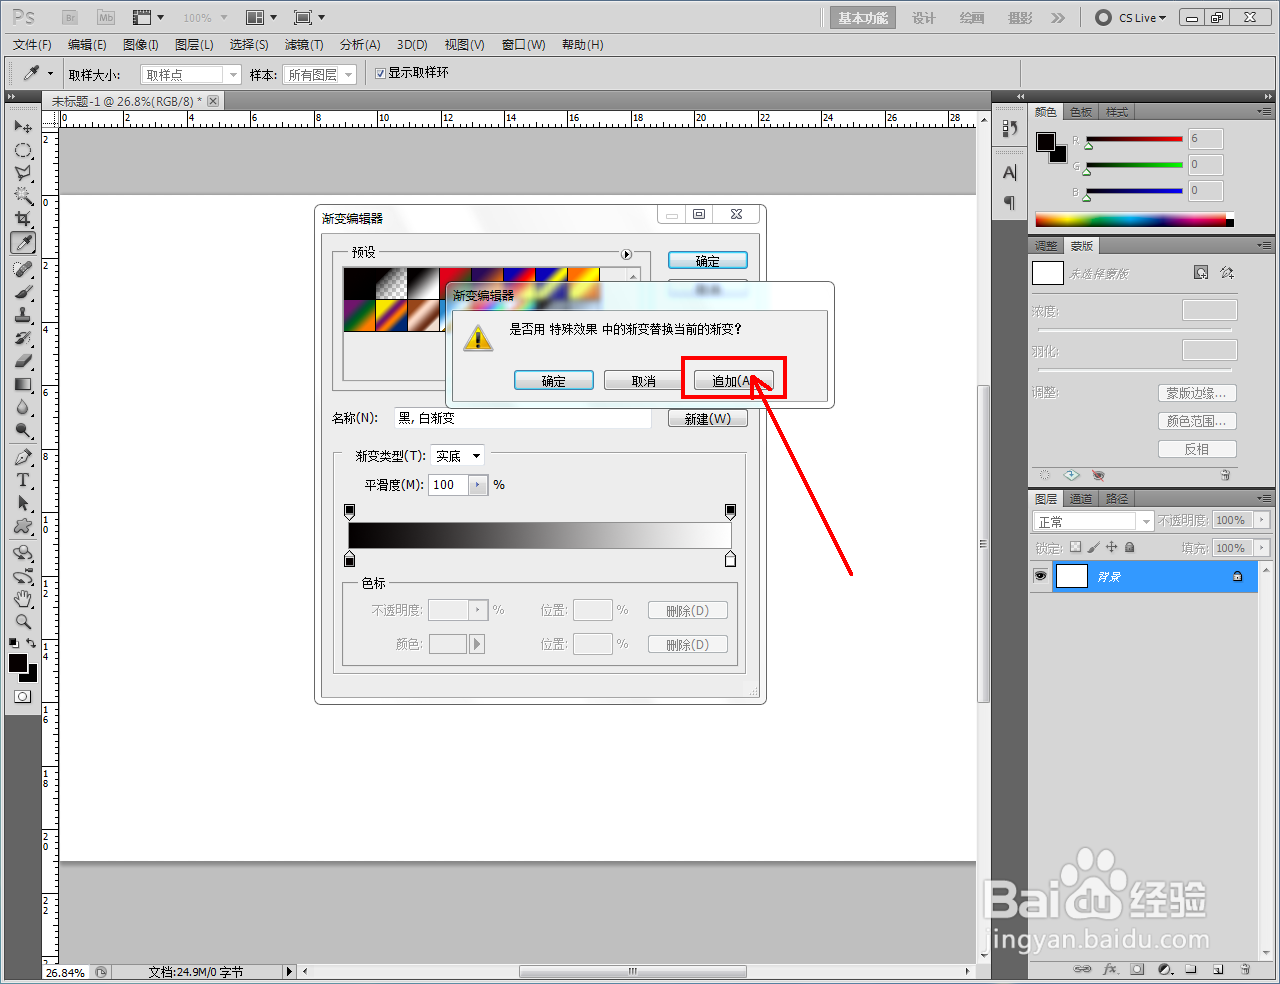Toggle the 显示取样环 checkbox

tap(380, 73)
